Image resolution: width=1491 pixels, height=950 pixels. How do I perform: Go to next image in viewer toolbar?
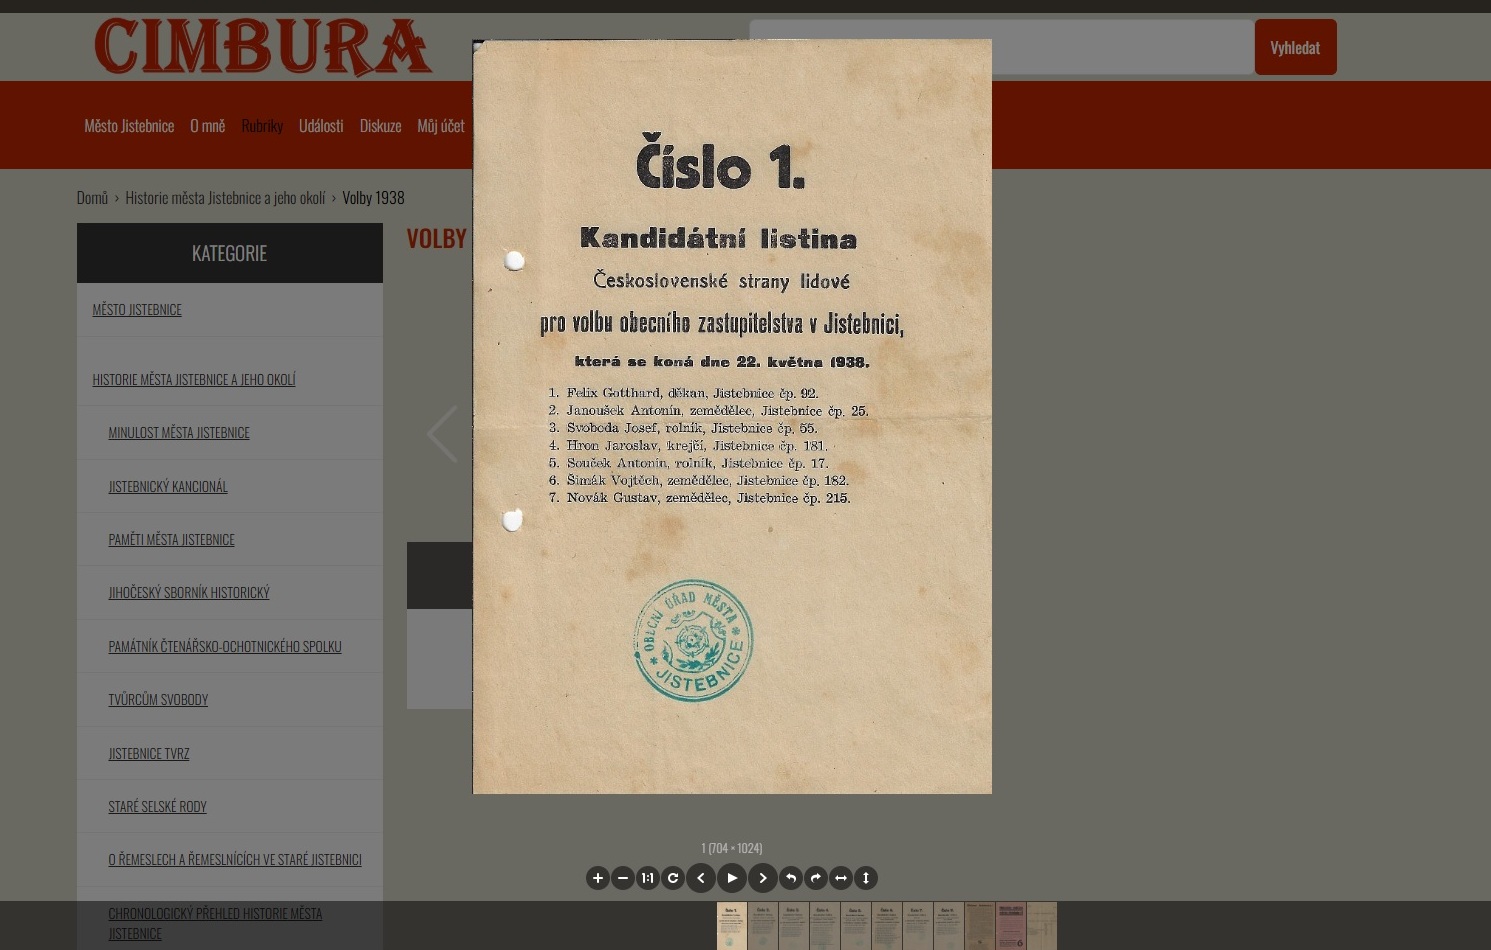[763, 878]
